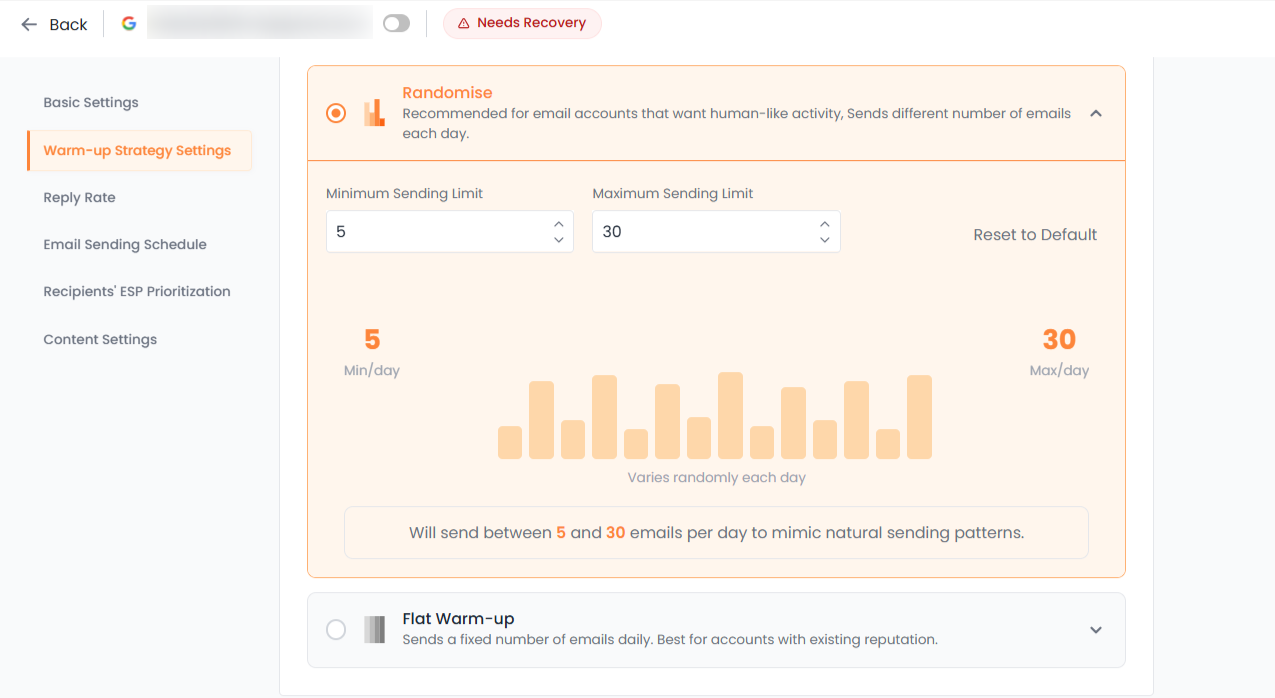Click the Google account logo icon

click(129, 23)
